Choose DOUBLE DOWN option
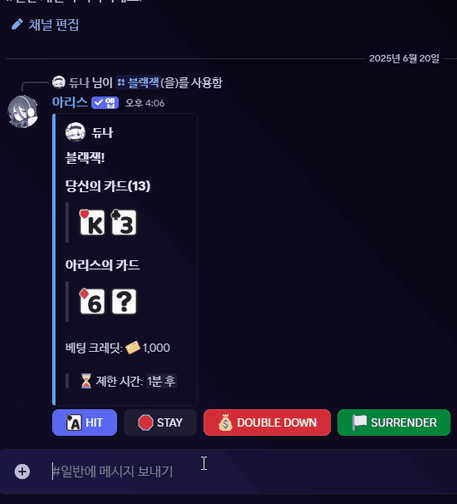The image size is (457, 504). [x=267, y=422]
